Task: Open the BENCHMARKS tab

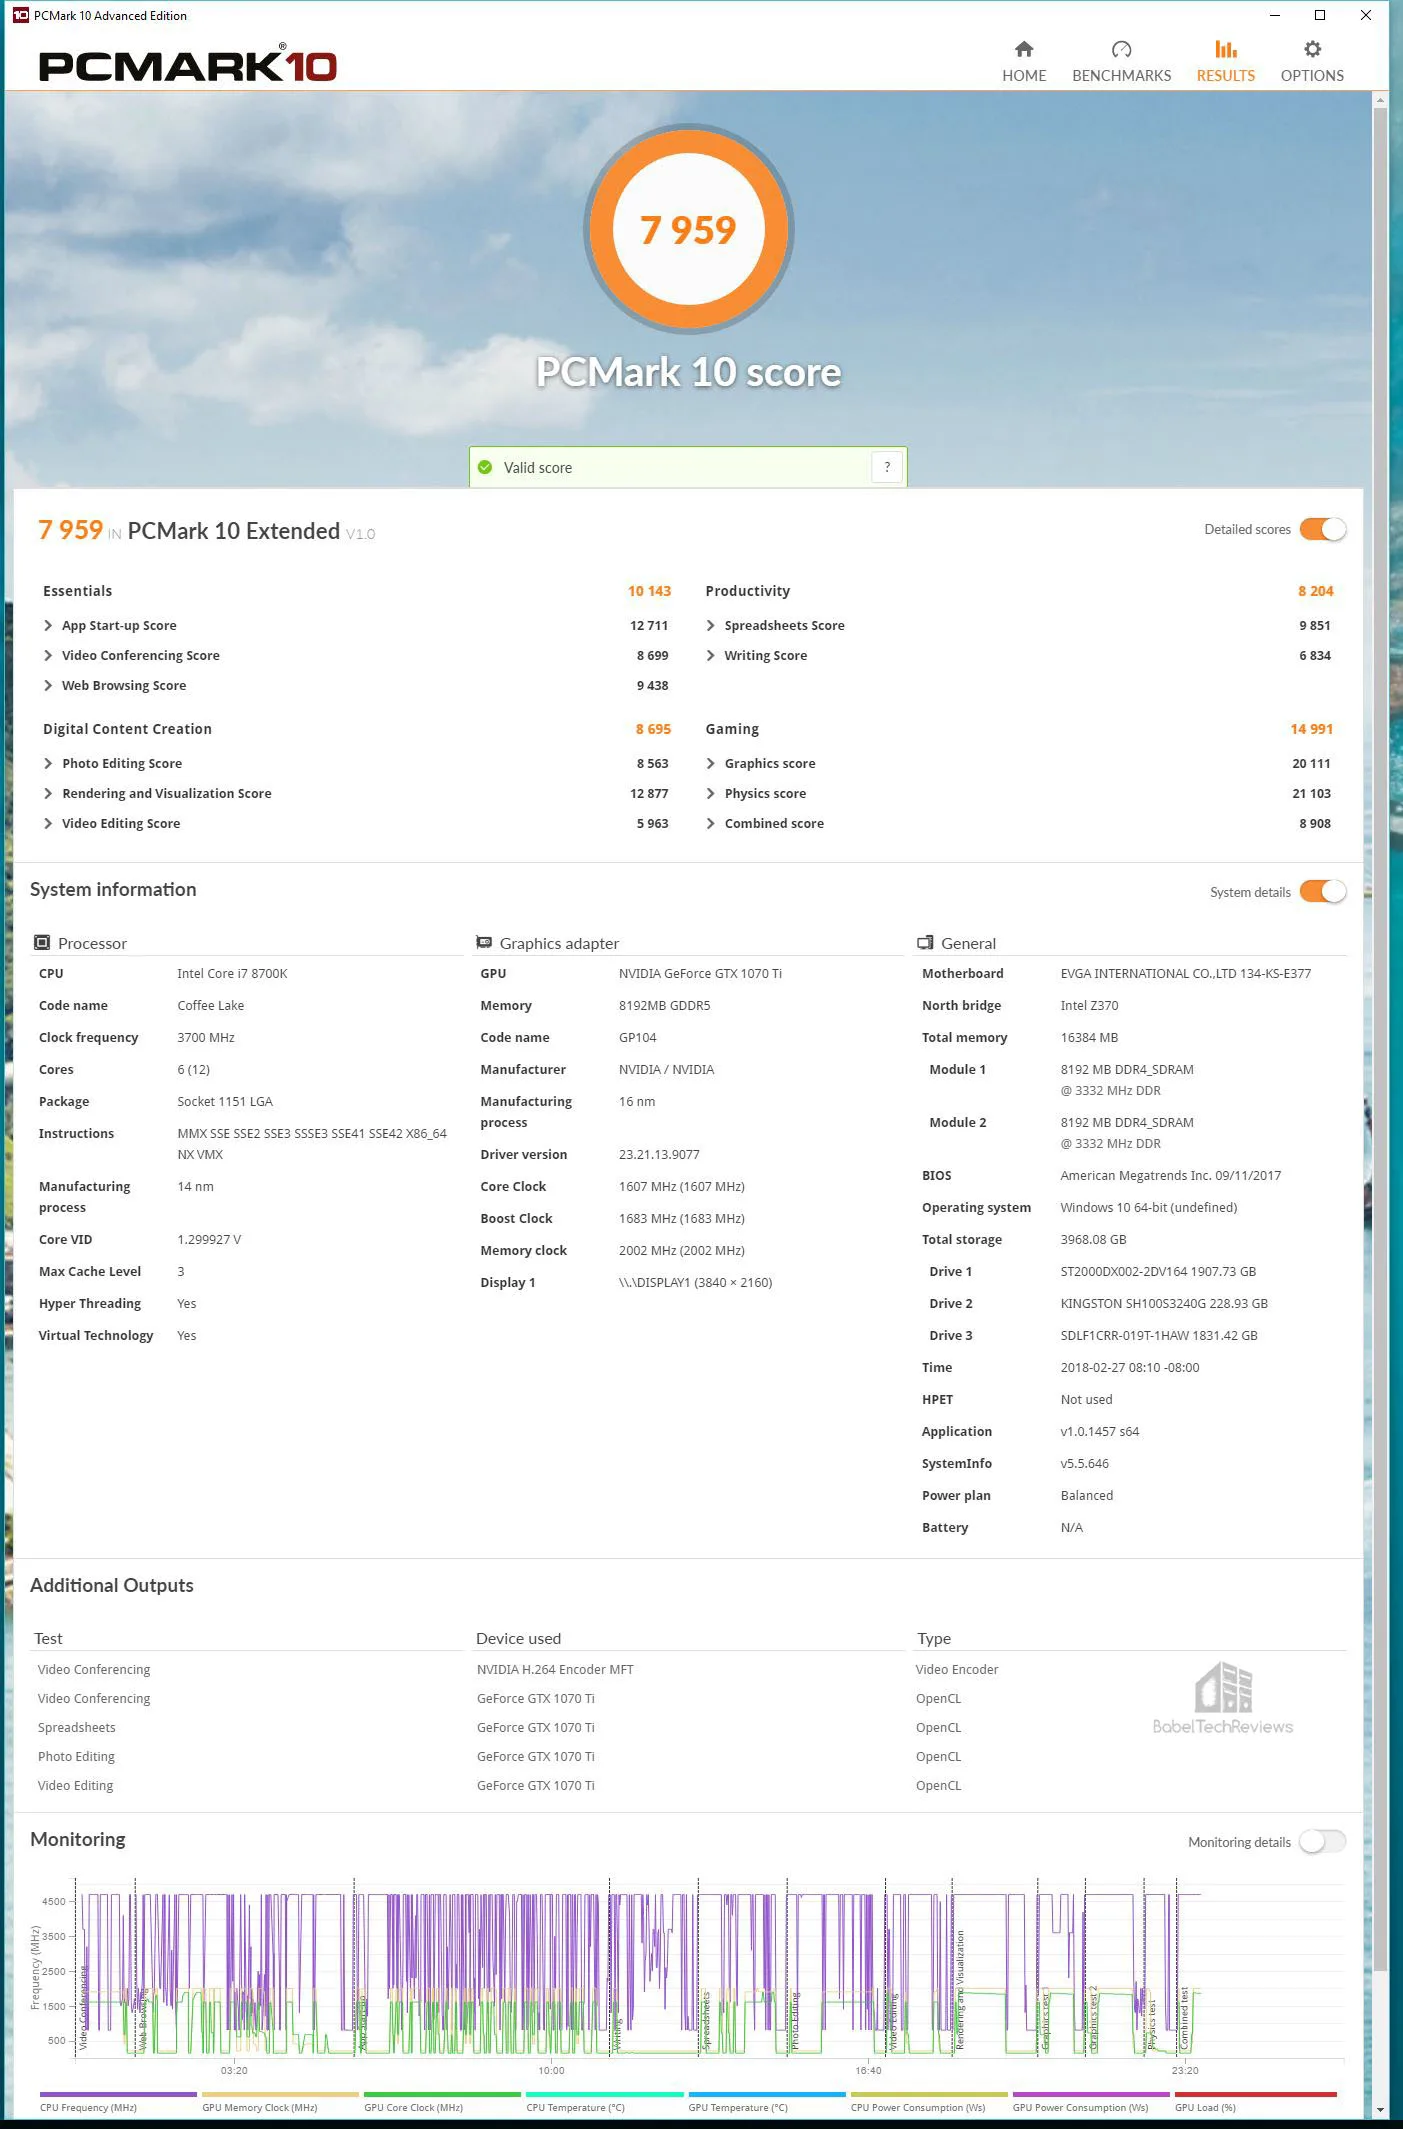Action: (1121, 62)
